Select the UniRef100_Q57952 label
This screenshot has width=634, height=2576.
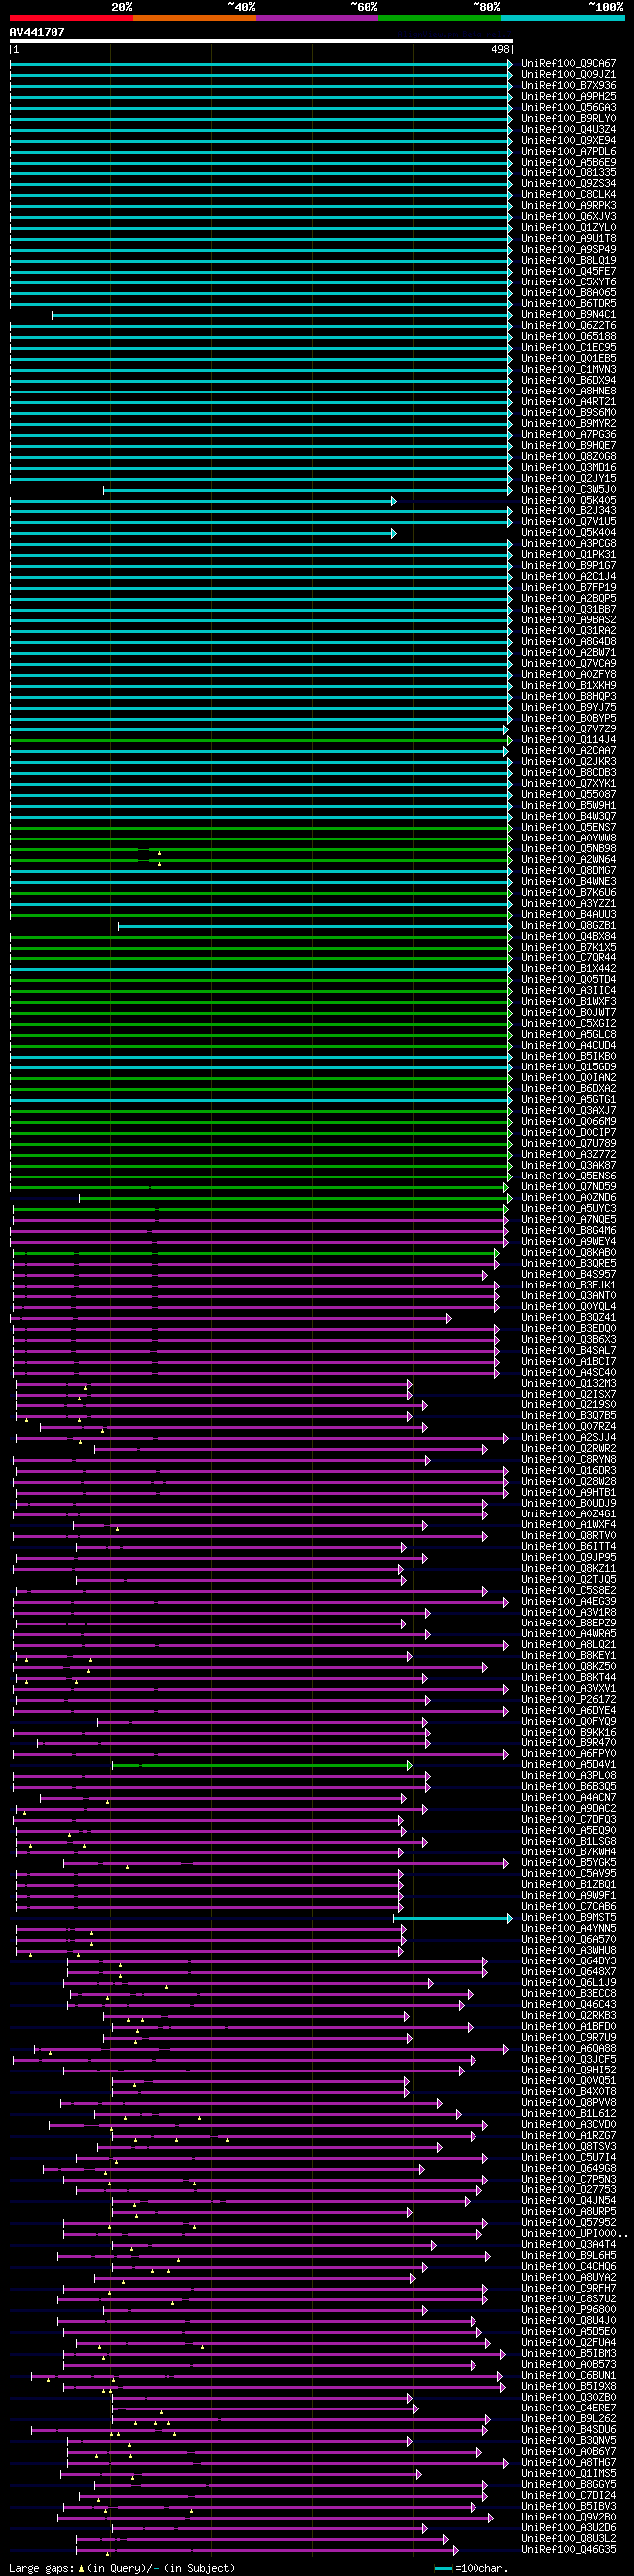coord(569,2224)
